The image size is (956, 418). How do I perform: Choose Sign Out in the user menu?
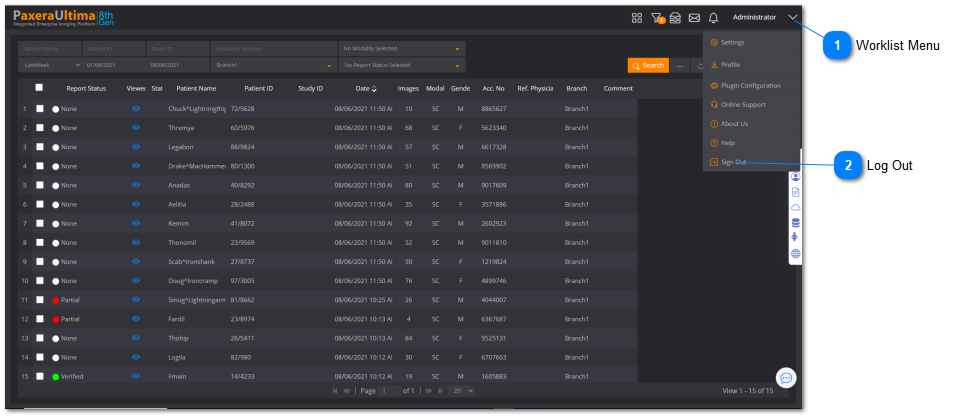click(733, 162)
